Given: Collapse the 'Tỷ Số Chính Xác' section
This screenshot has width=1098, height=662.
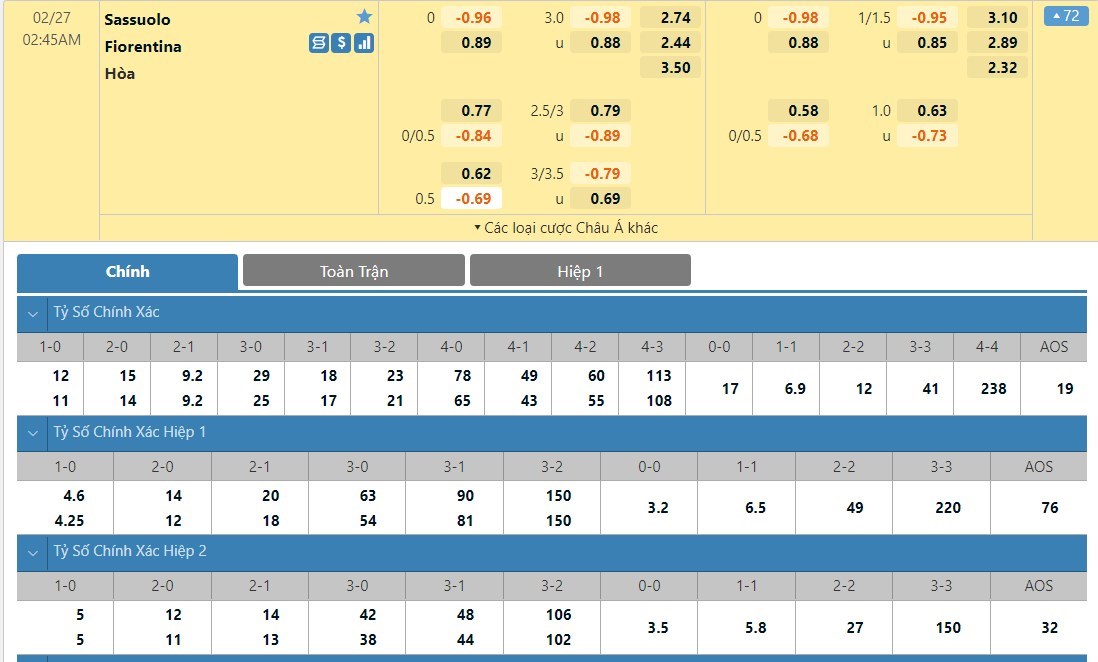Looking at the screenshot, I should pos(33,313).
